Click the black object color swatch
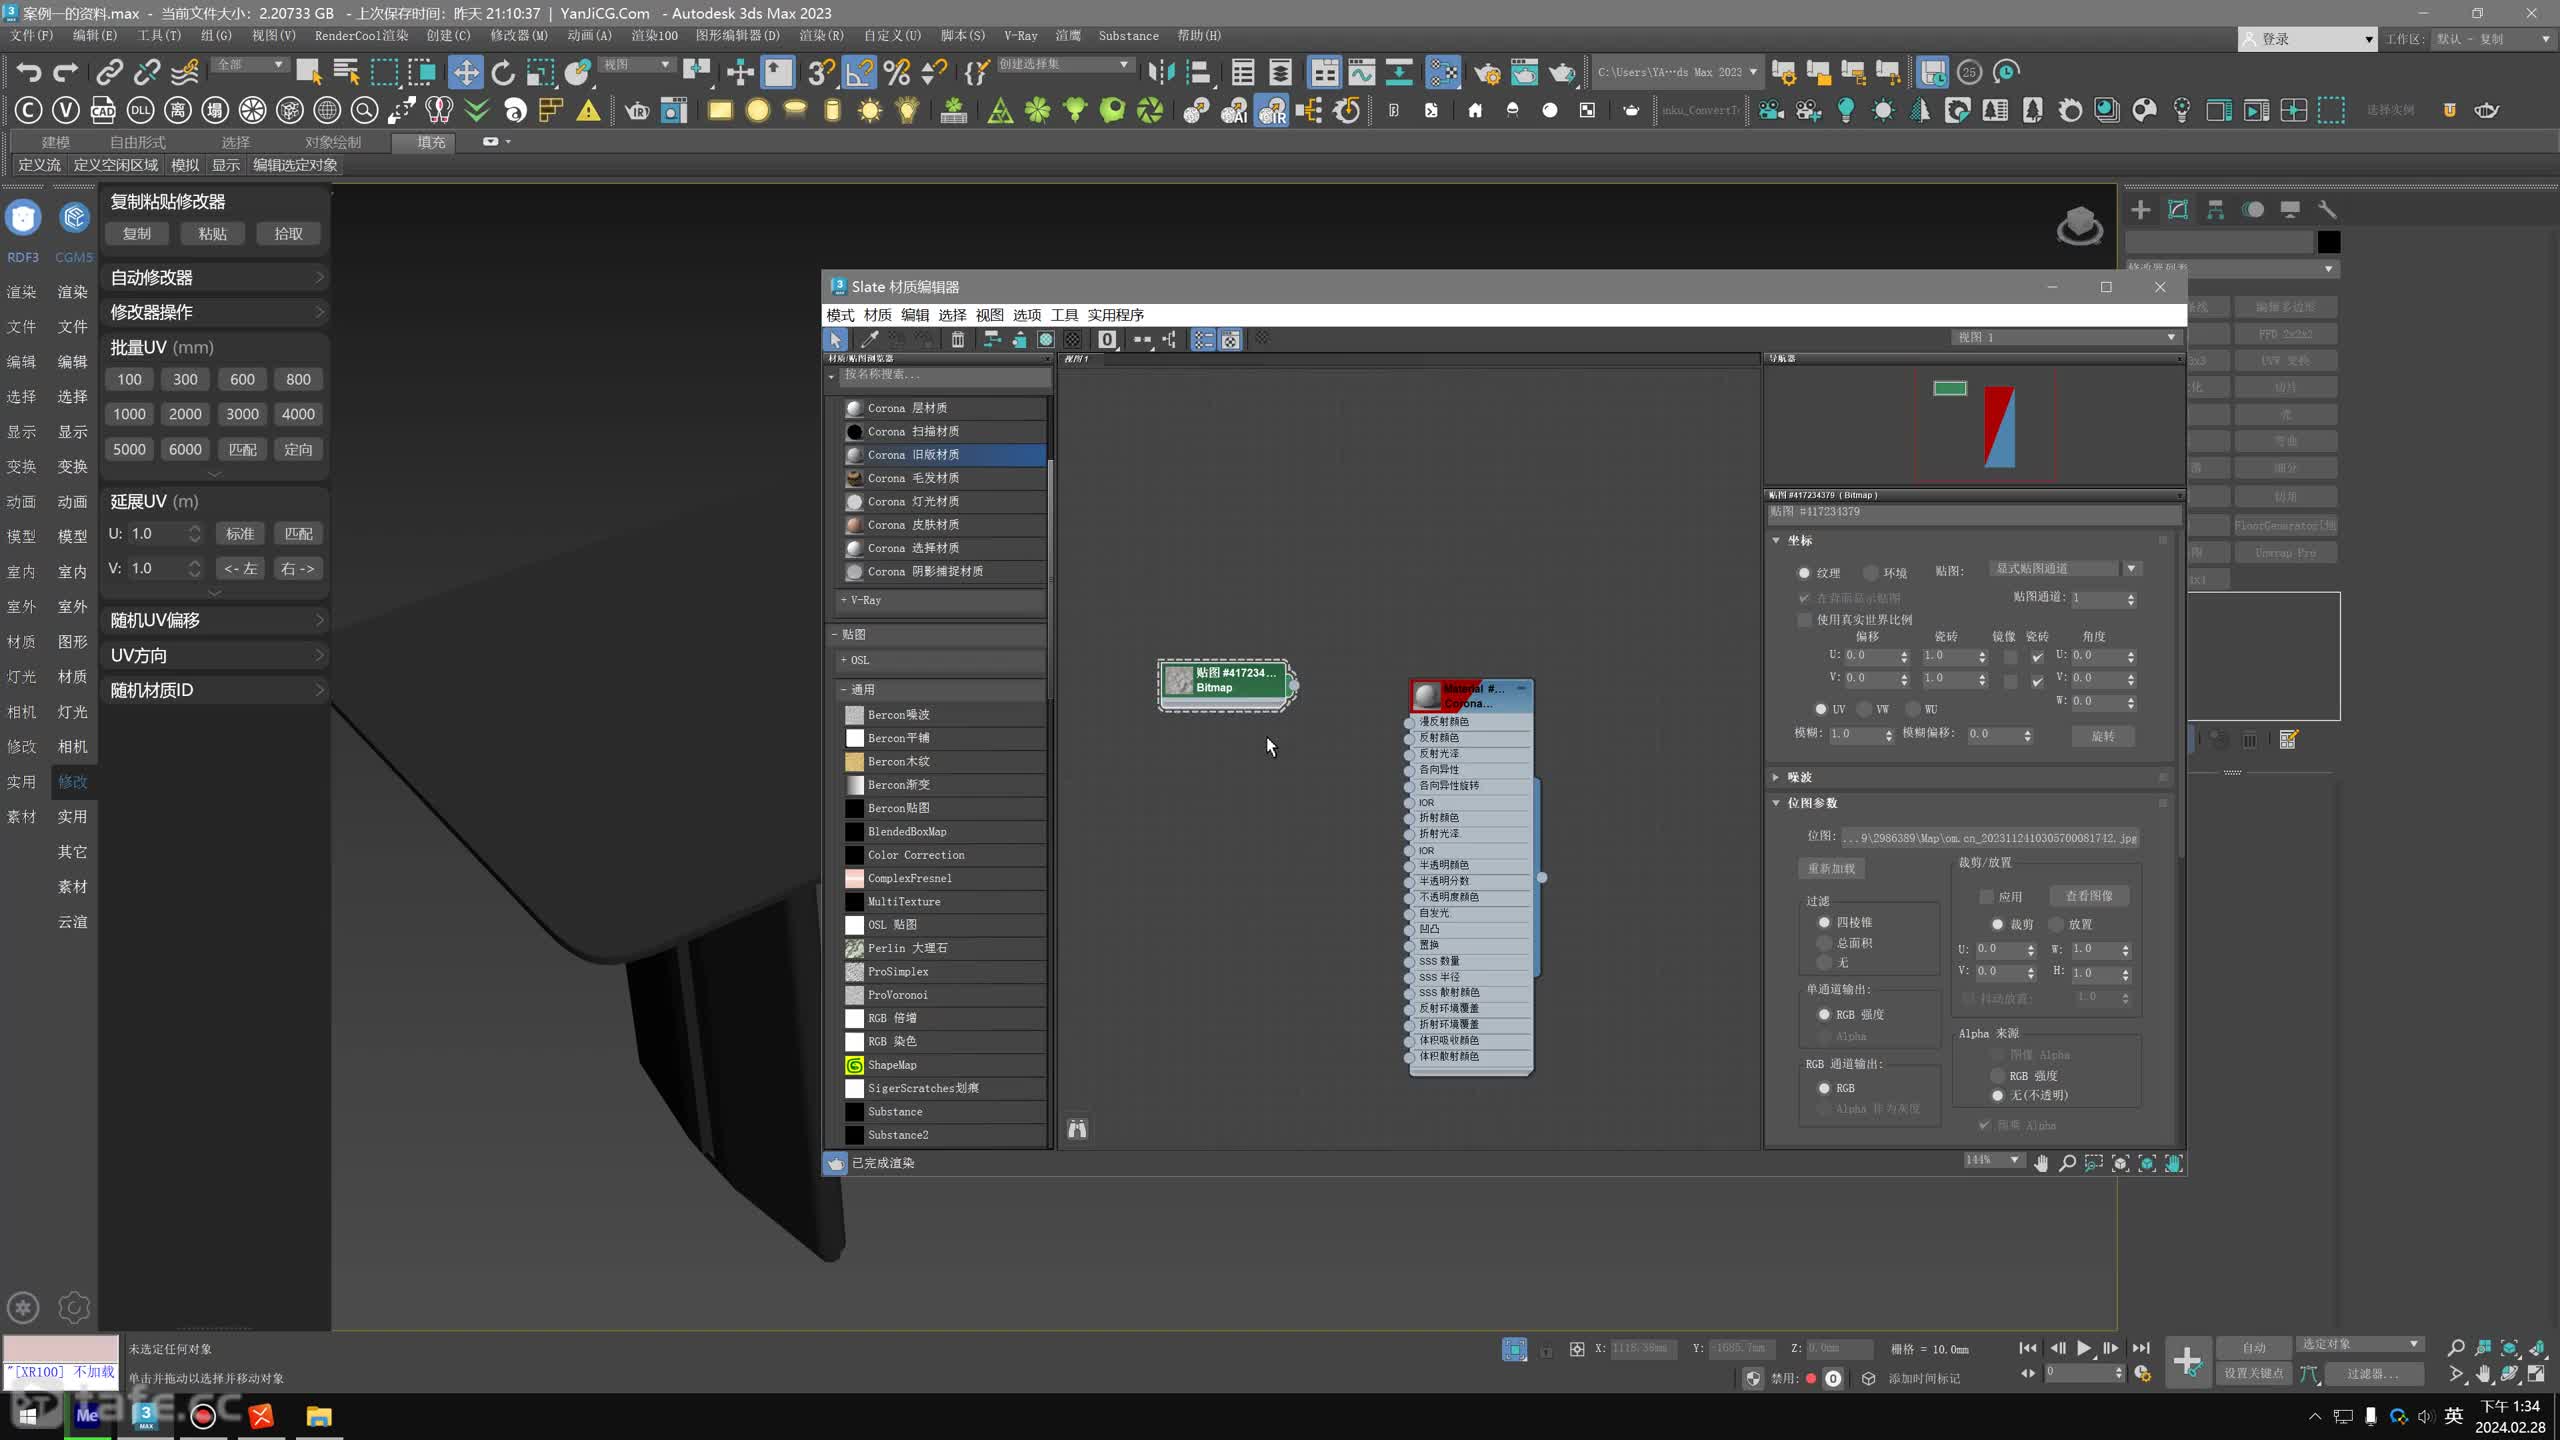The width and height of the screenshot is (2560, 1440). (x=2329, y=242)
